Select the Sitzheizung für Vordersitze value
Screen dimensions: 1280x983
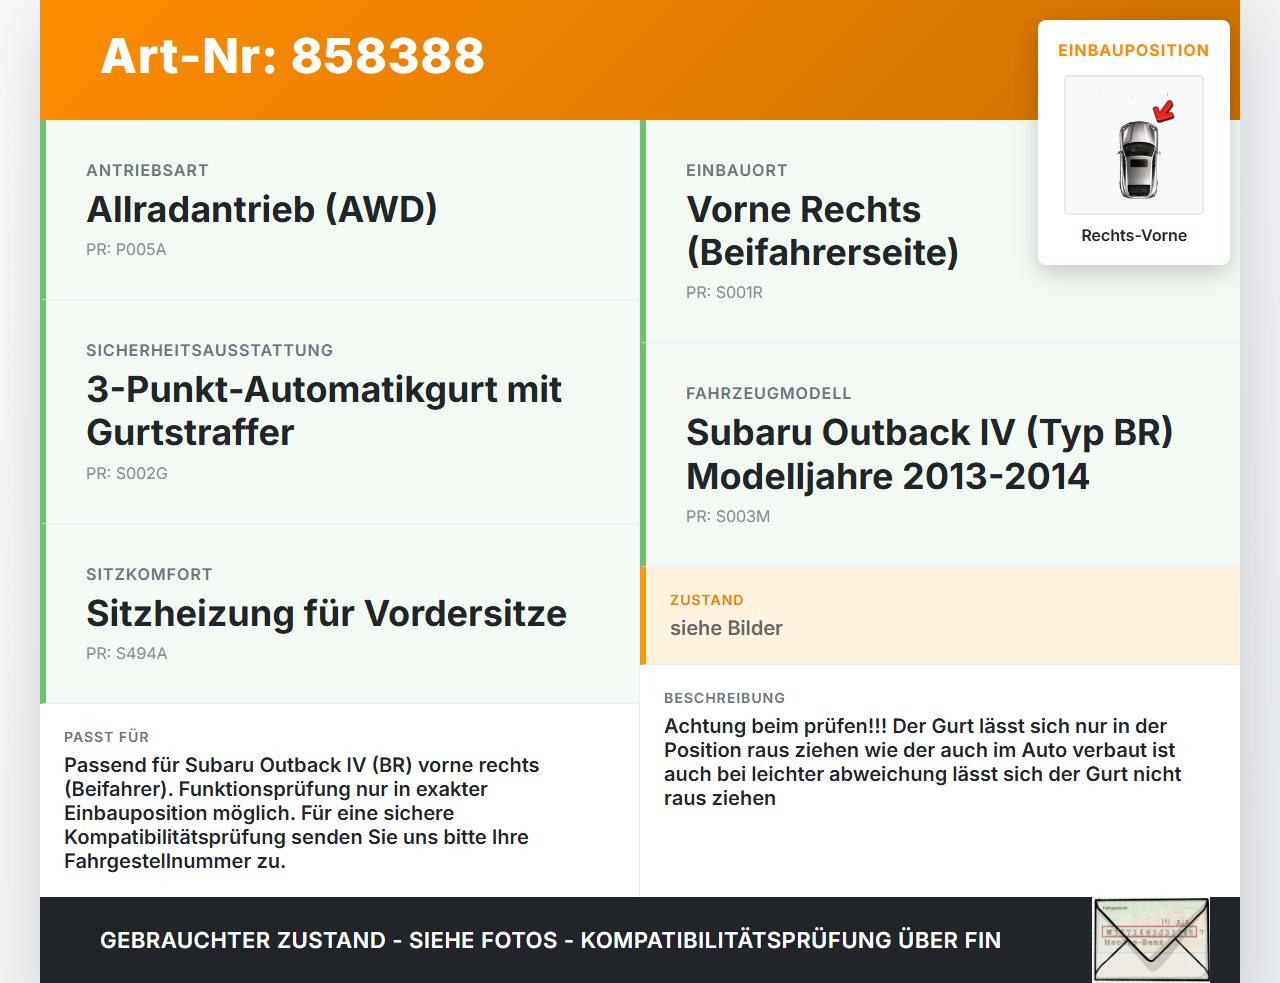[327, 613]
